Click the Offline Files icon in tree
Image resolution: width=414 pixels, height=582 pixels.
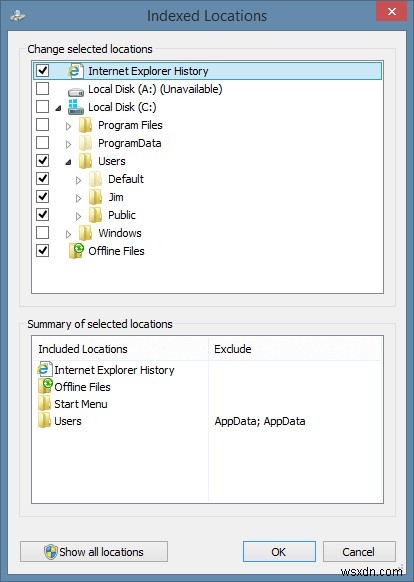click(76, 251)
